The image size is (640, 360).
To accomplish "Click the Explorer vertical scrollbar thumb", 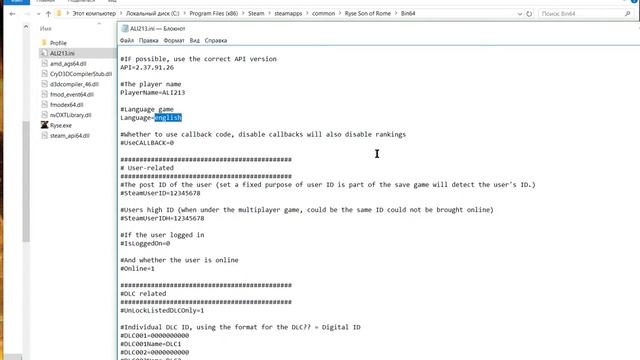I will tap(26, 182).
